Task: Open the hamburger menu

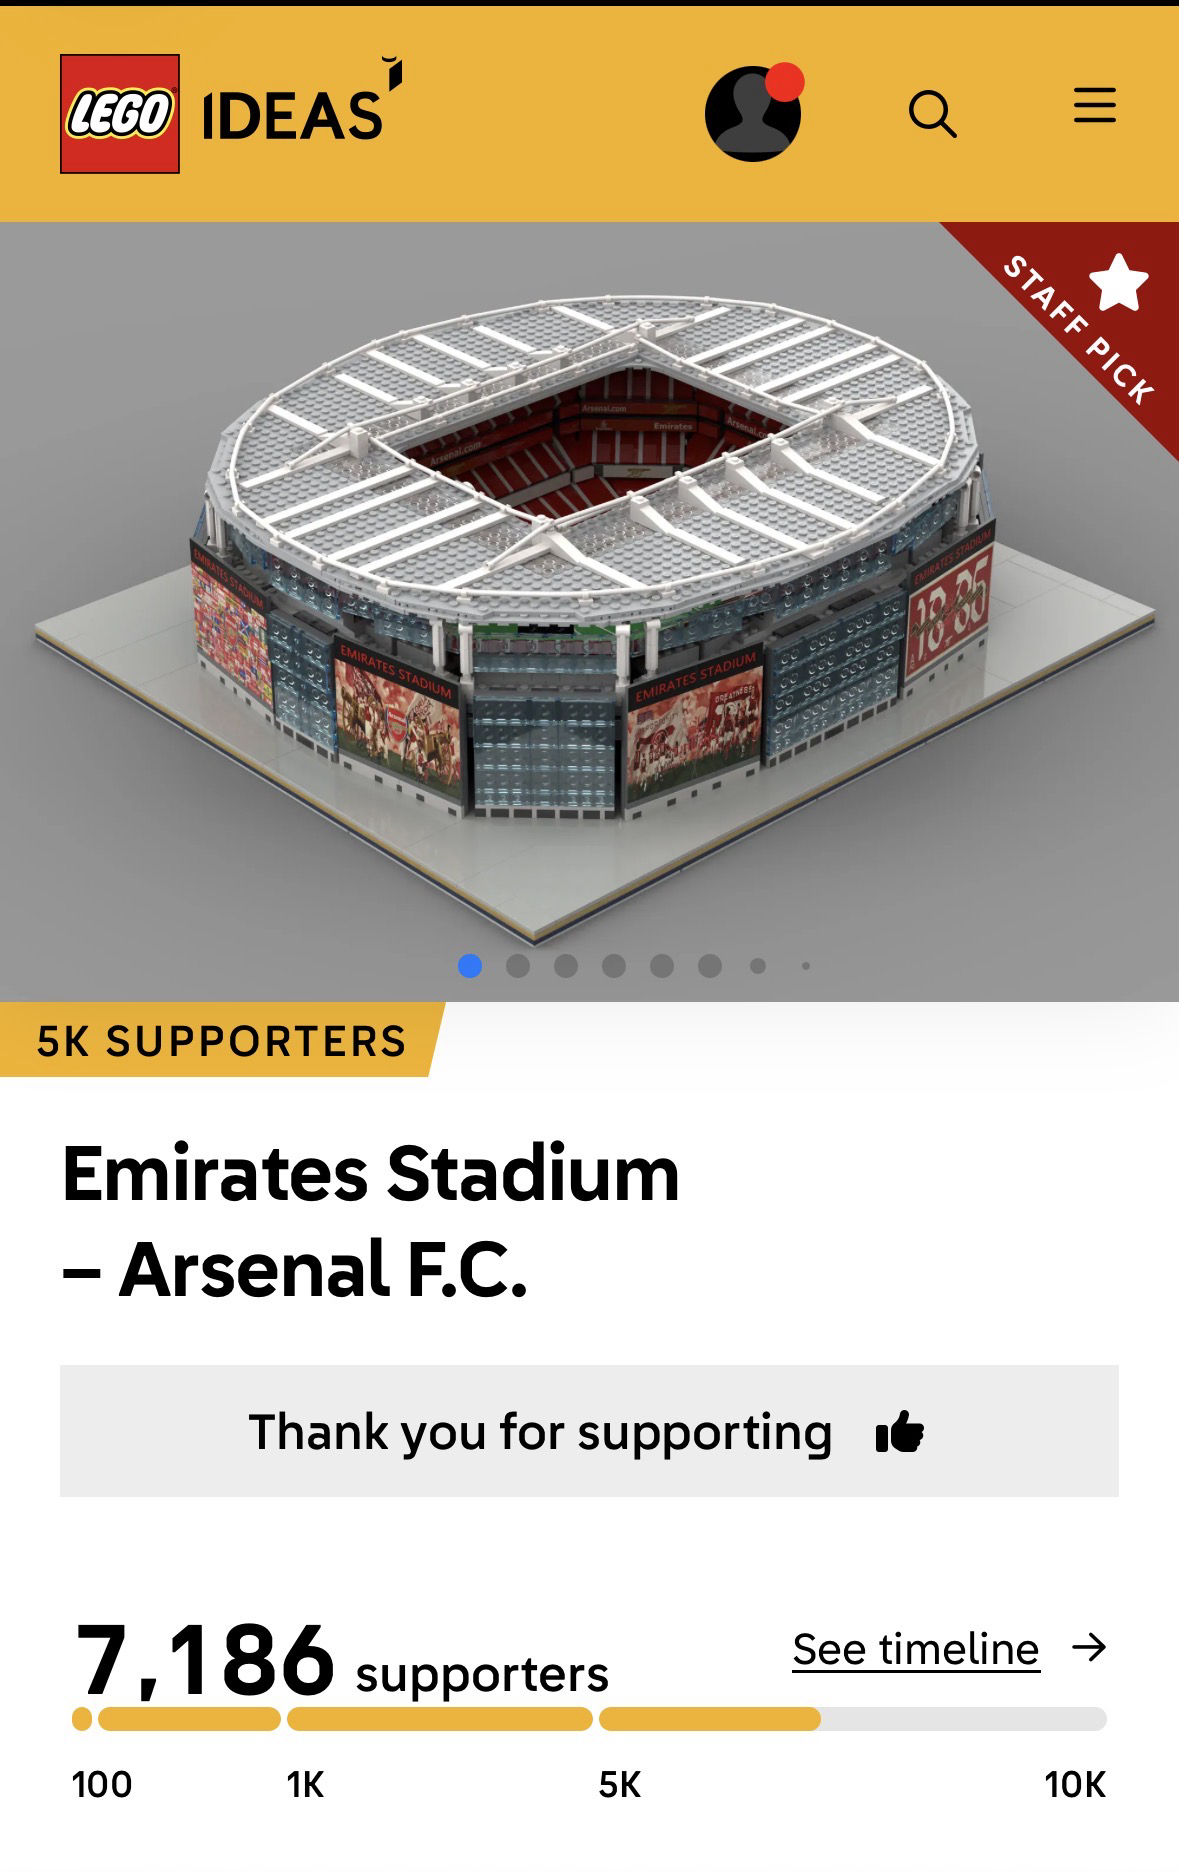Action: [x=1094, y=105]
